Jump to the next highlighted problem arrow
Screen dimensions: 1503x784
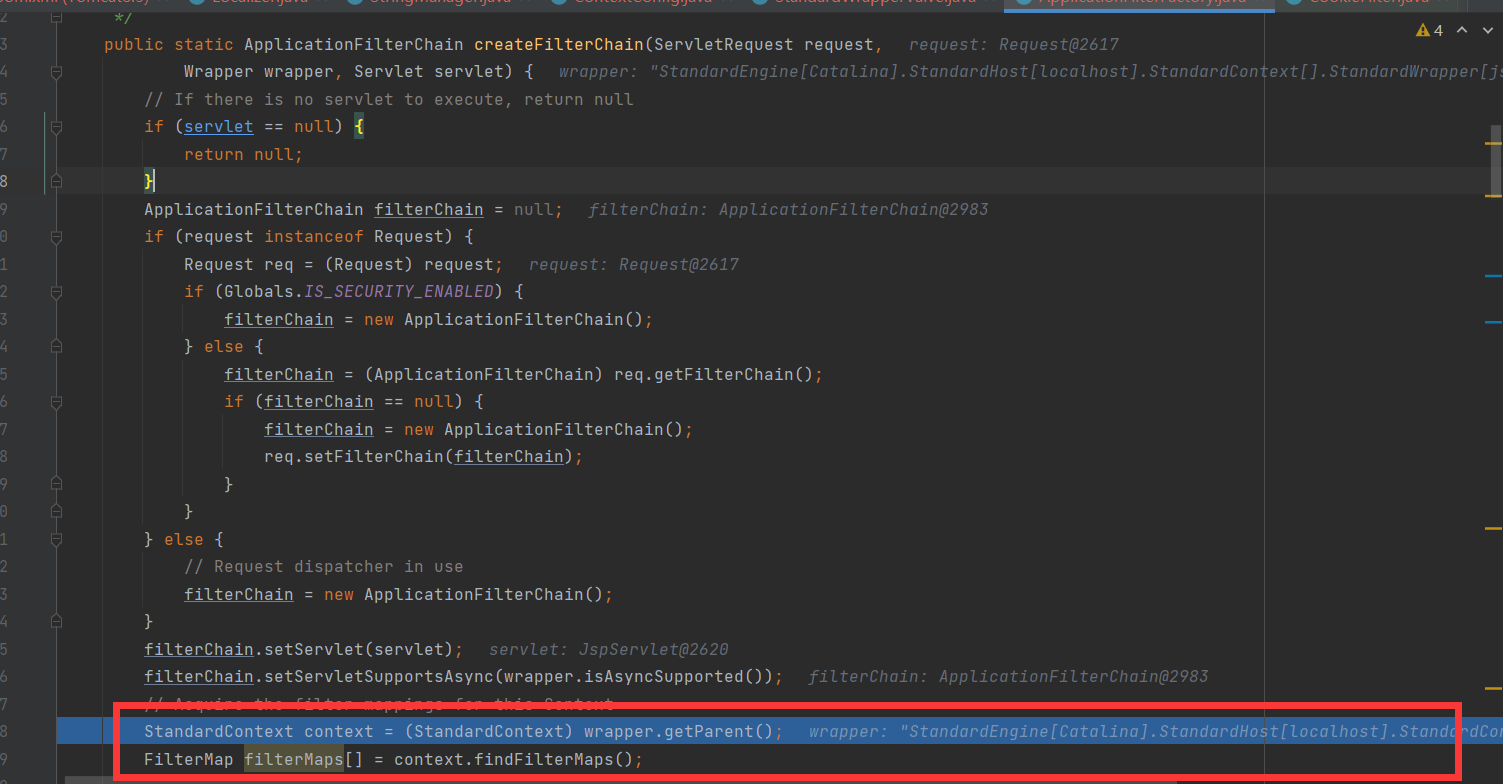point(1486,31)
